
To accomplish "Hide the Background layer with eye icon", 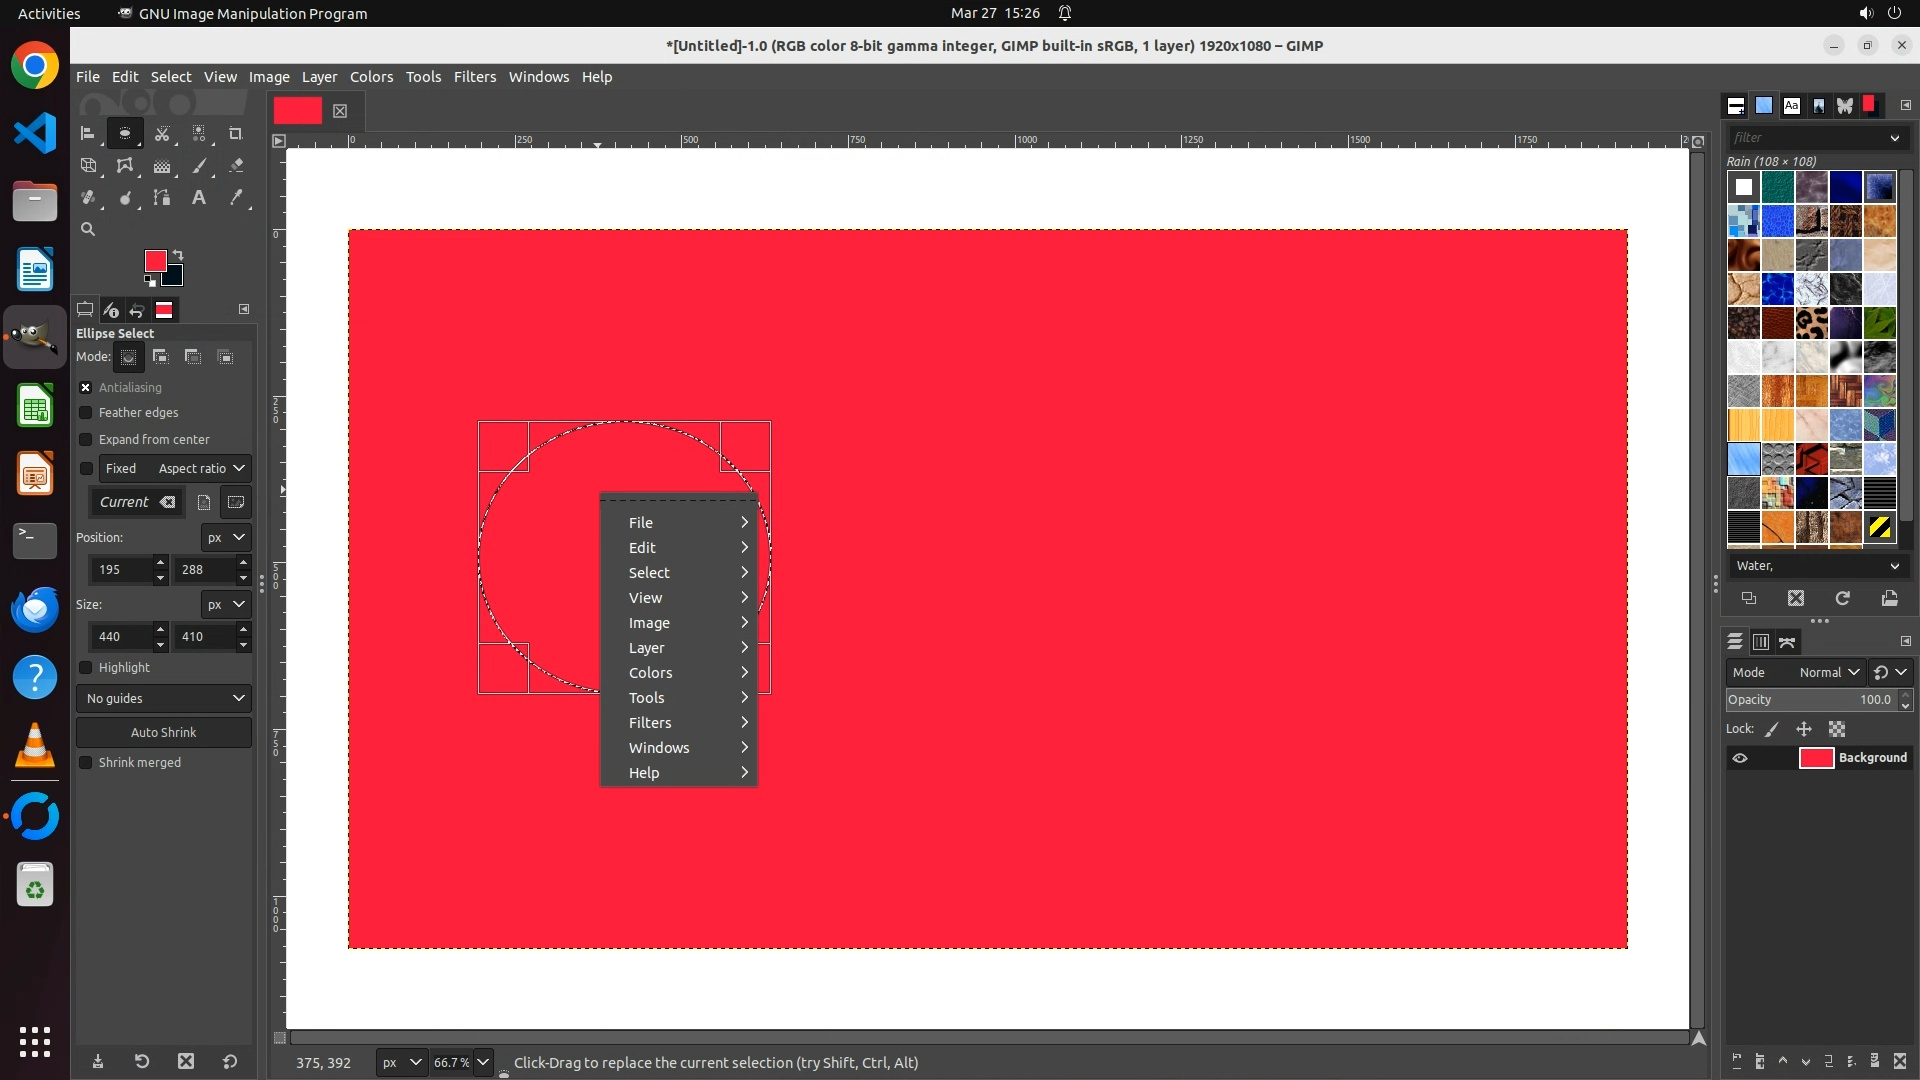I will tap(1740, 758).
